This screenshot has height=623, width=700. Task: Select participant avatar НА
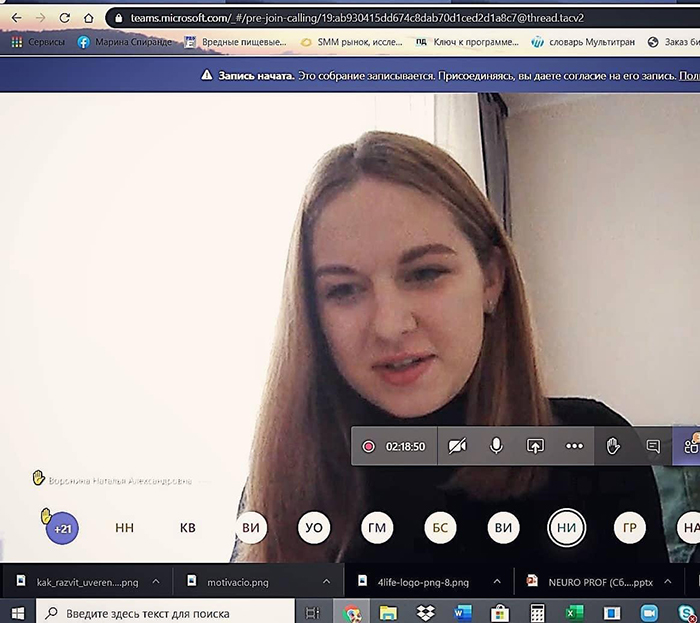[x=689, y=528]
